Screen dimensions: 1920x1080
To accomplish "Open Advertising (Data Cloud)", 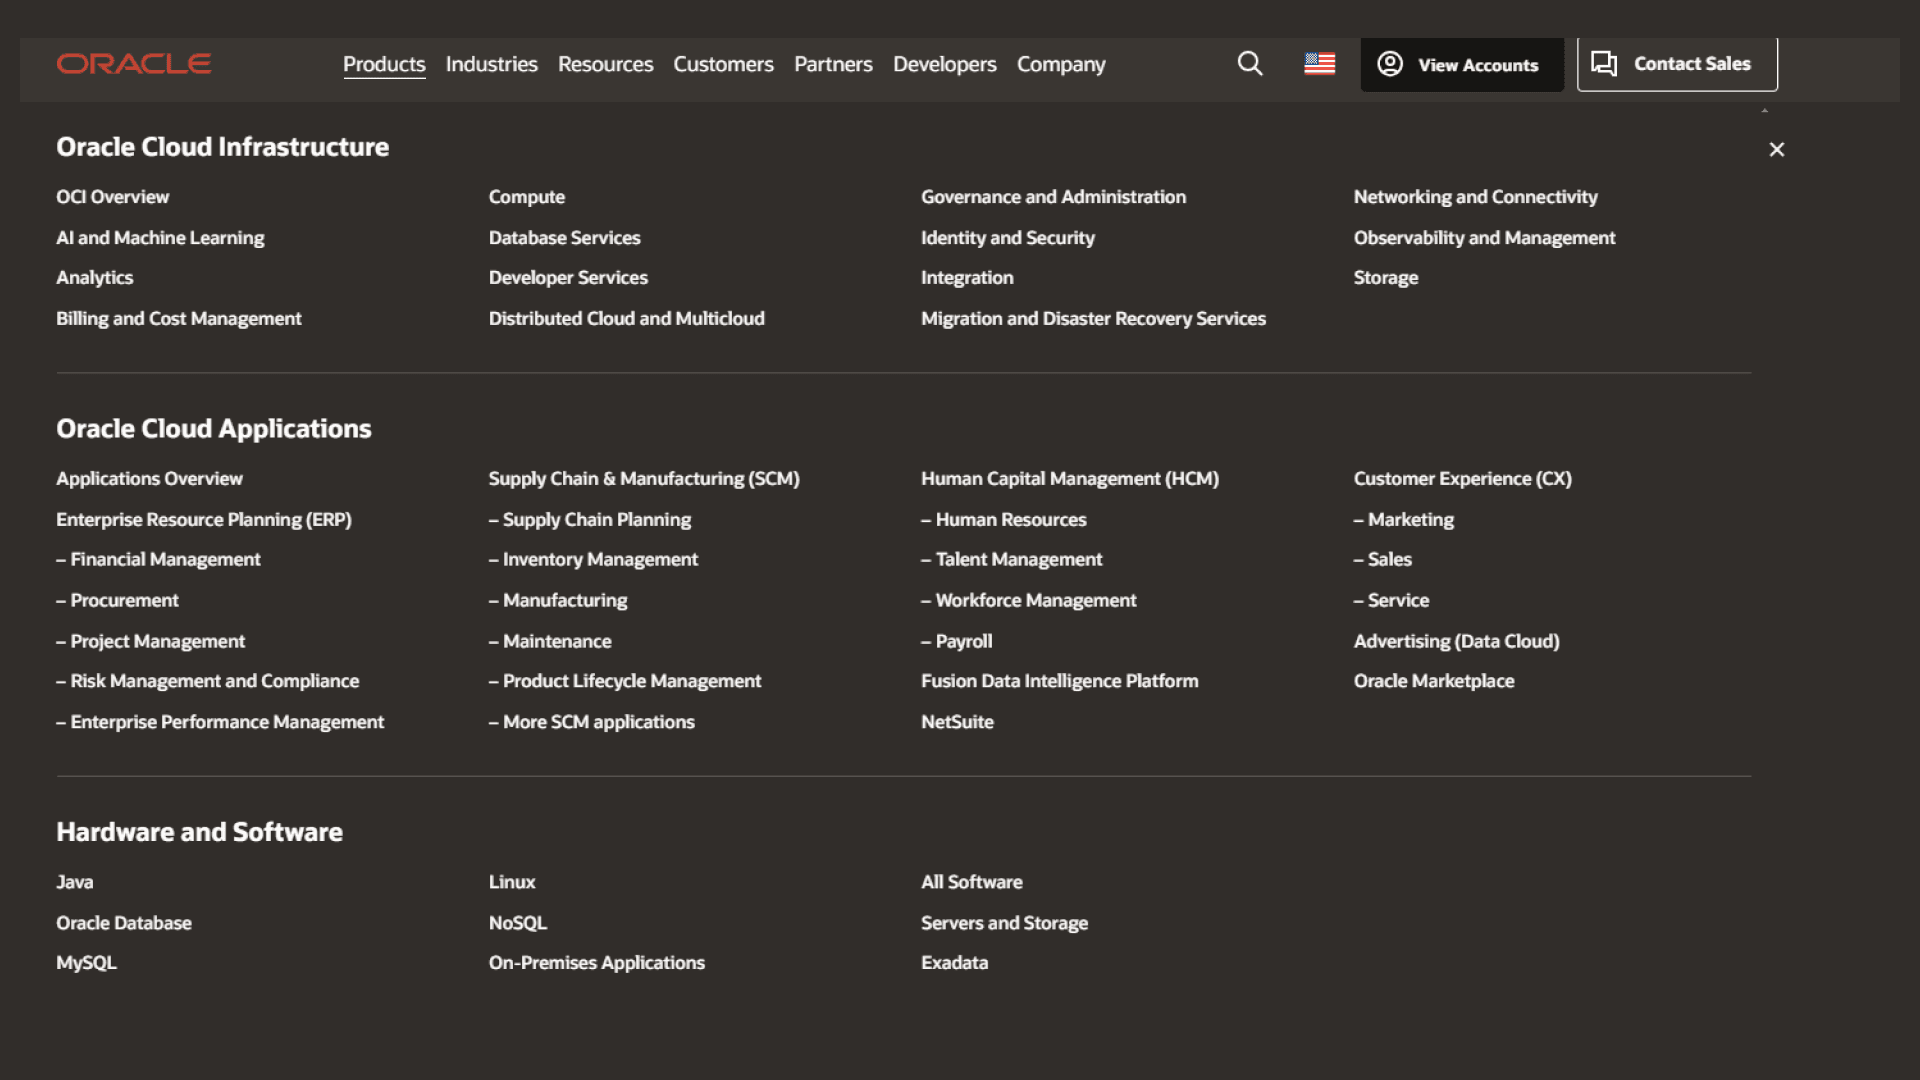I will (1457, 642).
